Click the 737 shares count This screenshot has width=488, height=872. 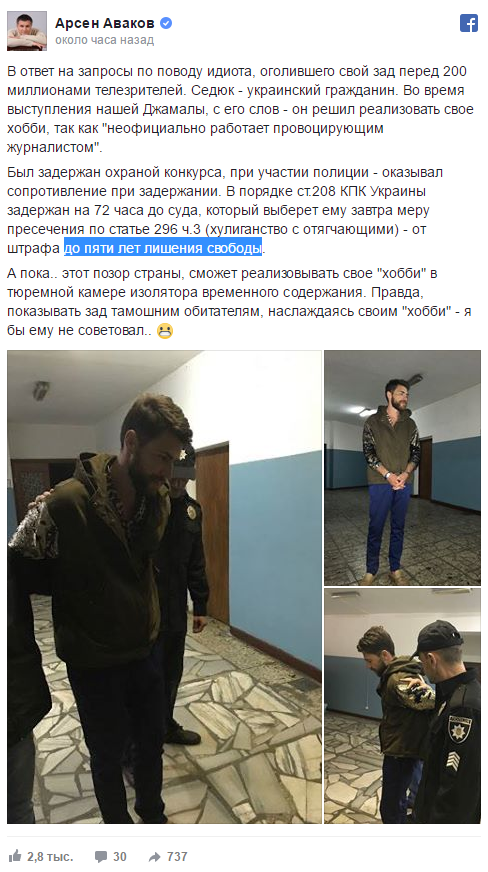point(177,856)
